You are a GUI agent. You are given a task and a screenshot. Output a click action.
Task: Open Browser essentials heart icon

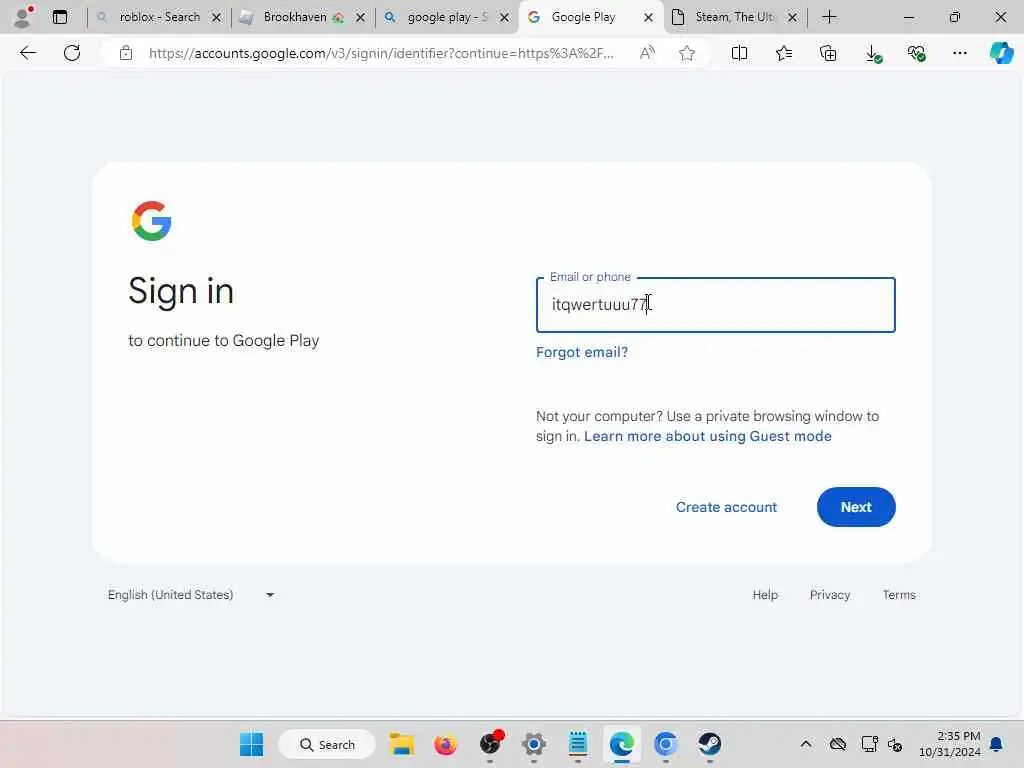point(916,53)
